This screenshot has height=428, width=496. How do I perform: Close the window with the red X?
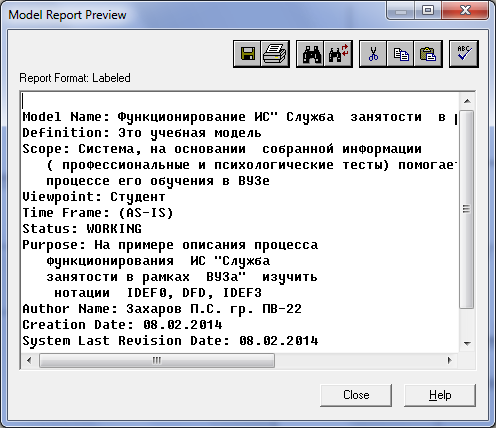tap(465, 11)
